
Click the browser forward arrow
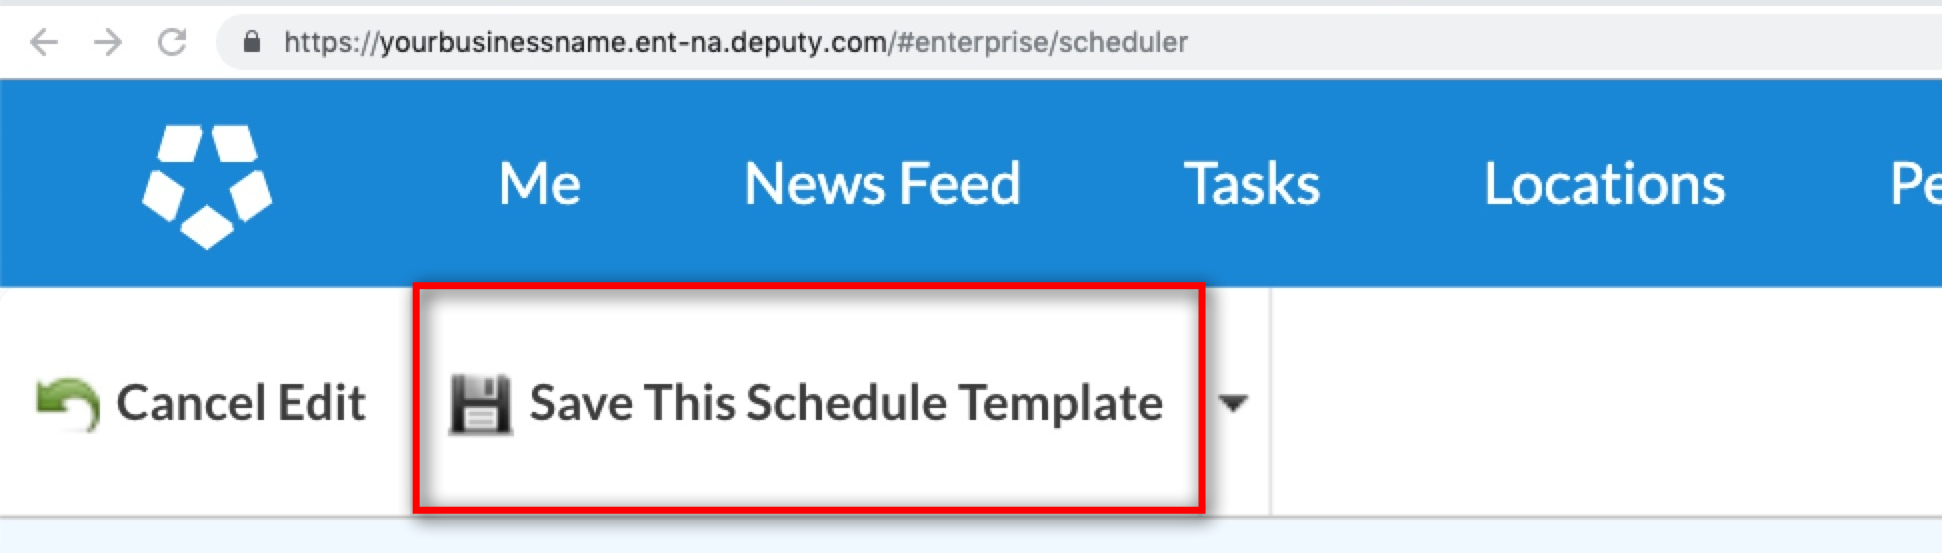point(108,42)
